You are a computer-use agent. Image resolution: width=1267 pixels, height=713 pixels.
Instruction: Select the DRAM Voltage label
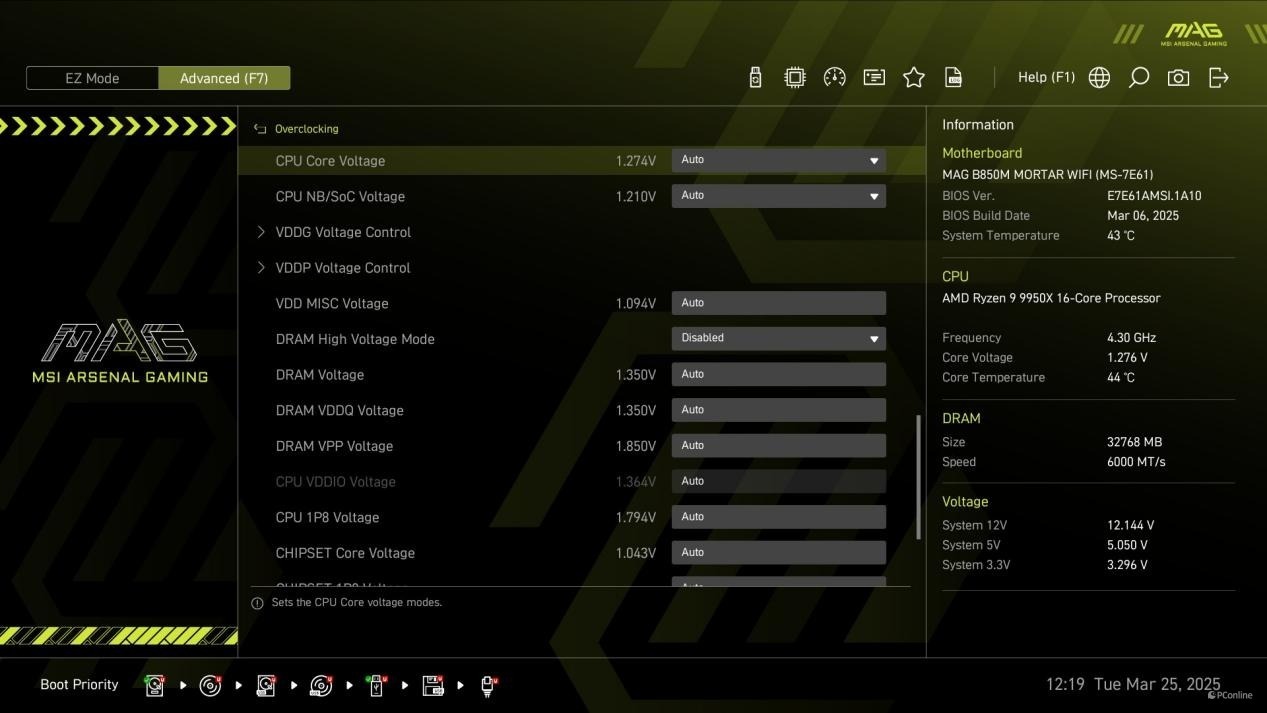click(x=320, y=375)
